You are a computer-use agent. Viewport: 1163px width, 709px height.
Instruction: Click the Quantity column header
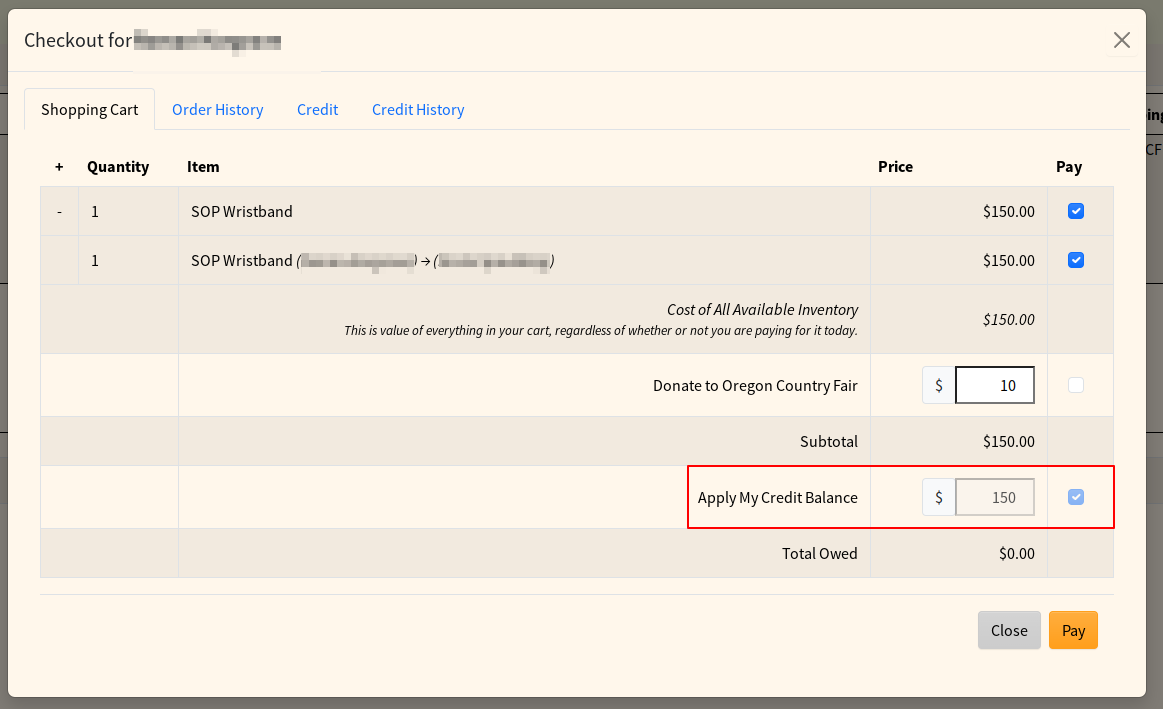coord(118,167)
